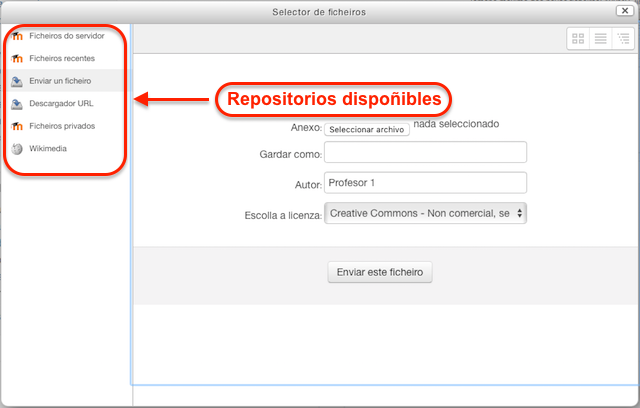Image resolution: width=640 pixels, height=408 pixels.
Task: Click the Seleccionar archivo button
Action: tap(367, 129)
